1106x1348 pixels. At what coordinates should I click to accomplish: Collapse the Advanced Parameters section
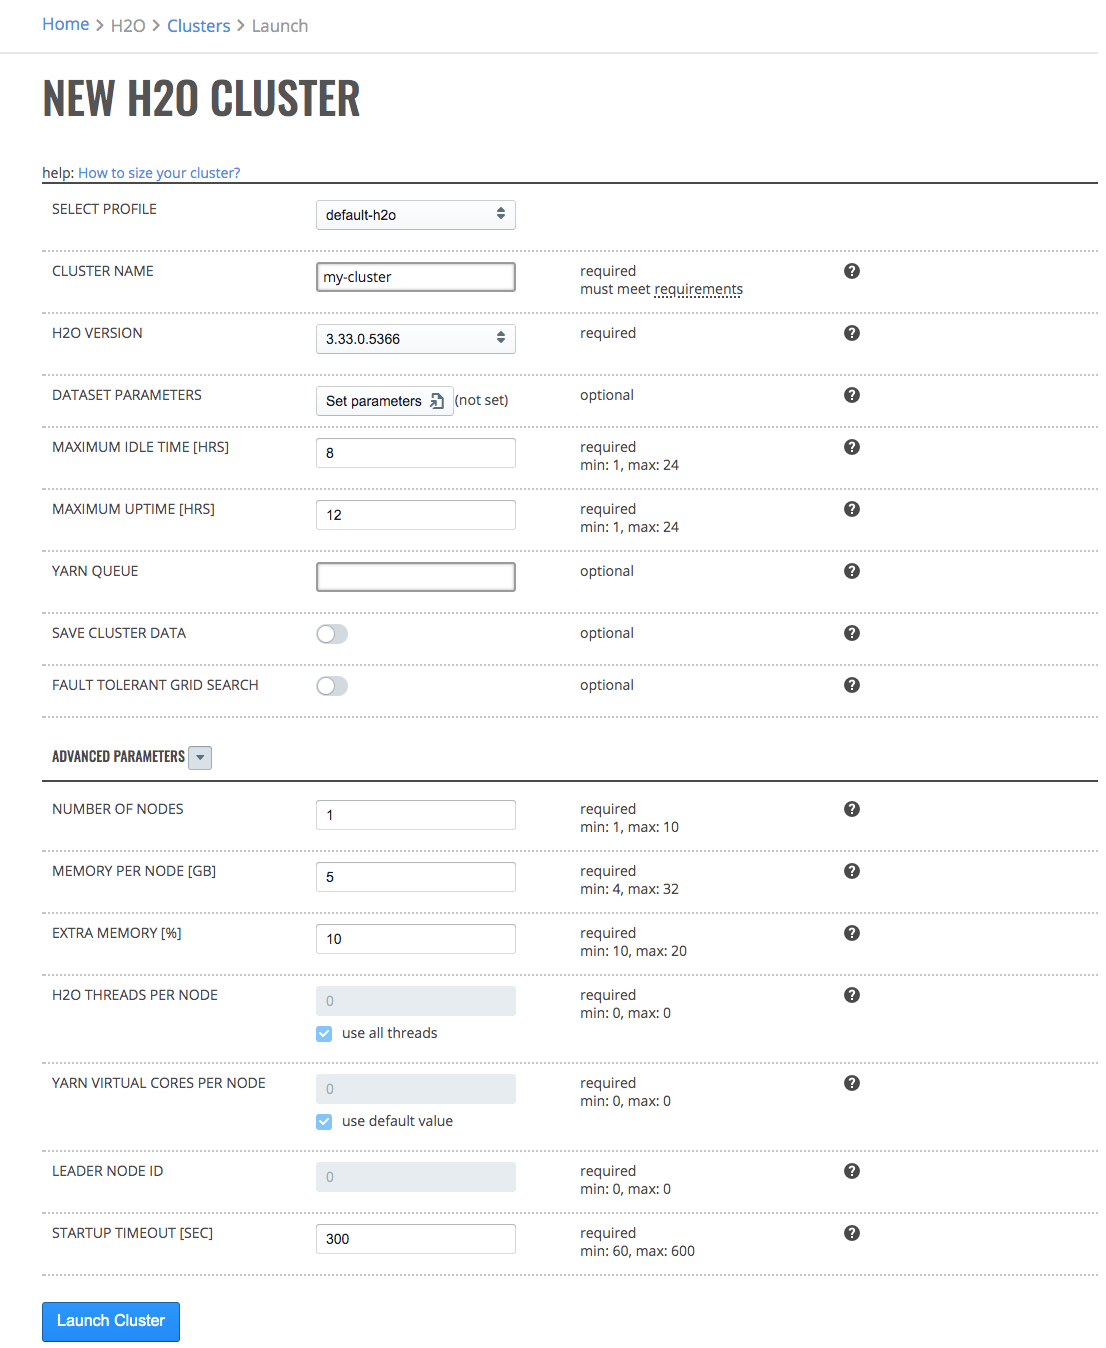pos(200,758)
